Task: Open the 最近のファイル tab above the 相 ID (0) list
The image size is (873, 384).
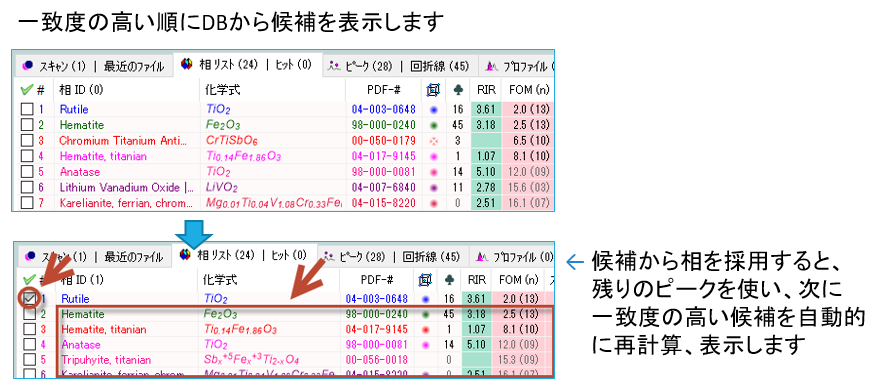Action: click(134, 66)
